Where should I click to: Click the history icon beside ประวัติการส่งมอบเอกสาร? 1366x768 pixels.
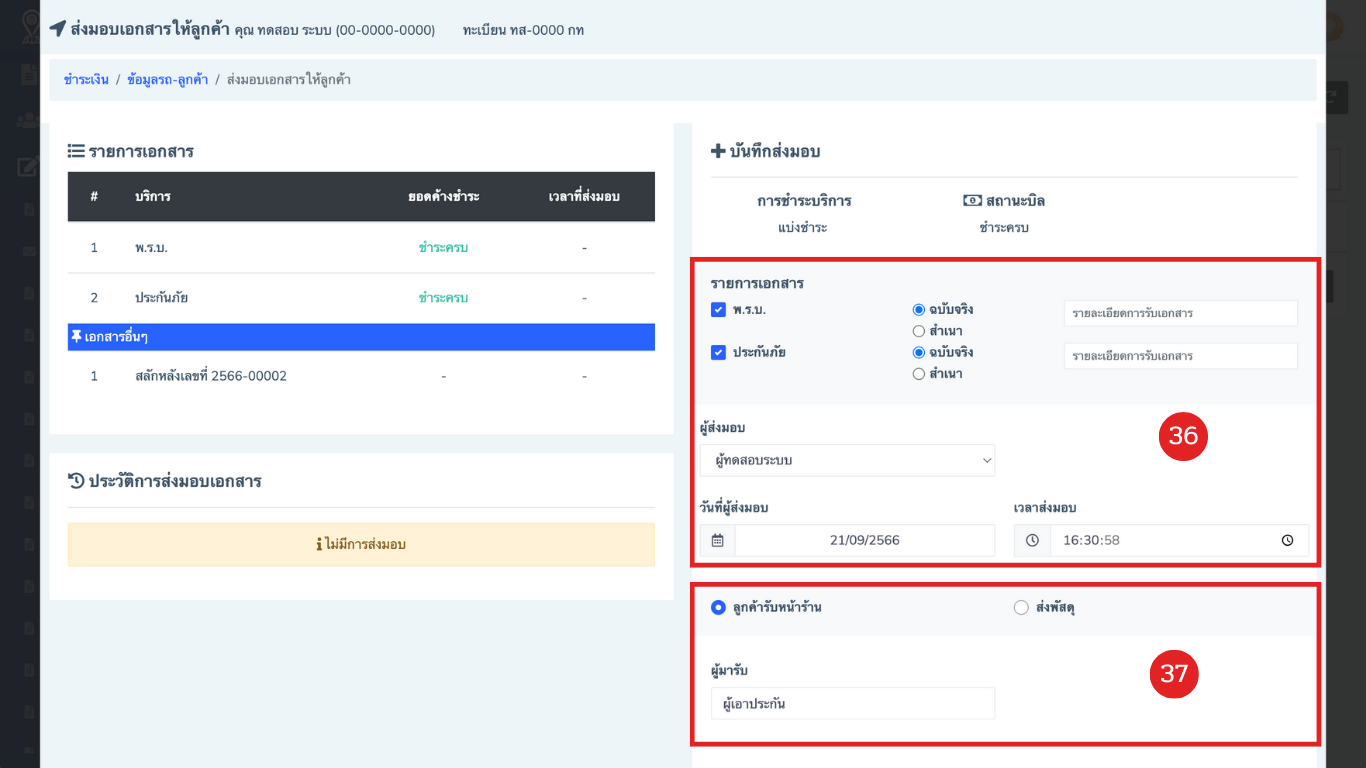76,481
